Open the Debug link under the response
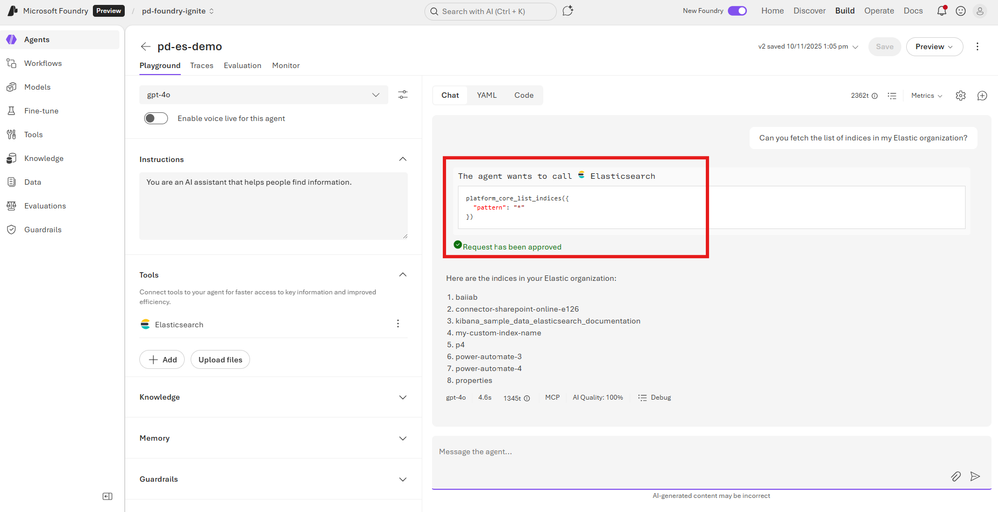998x512 pixels. click(x=654, y=397)
